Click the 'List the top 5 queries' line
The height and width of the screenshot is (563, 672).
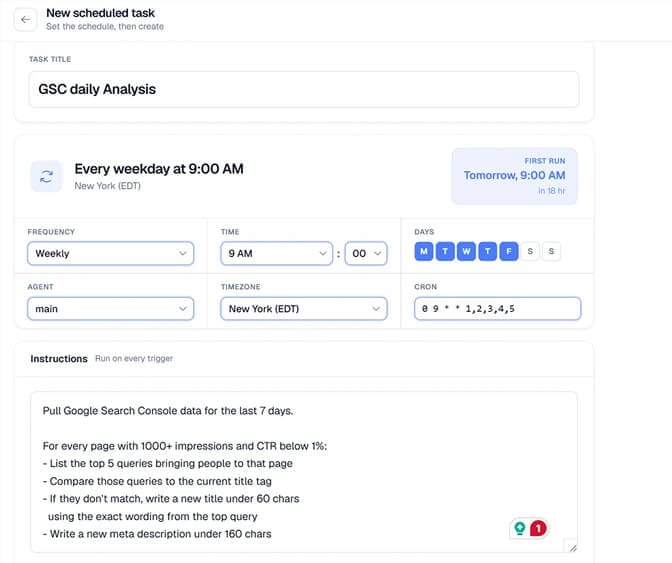click(x=168, y=464)
